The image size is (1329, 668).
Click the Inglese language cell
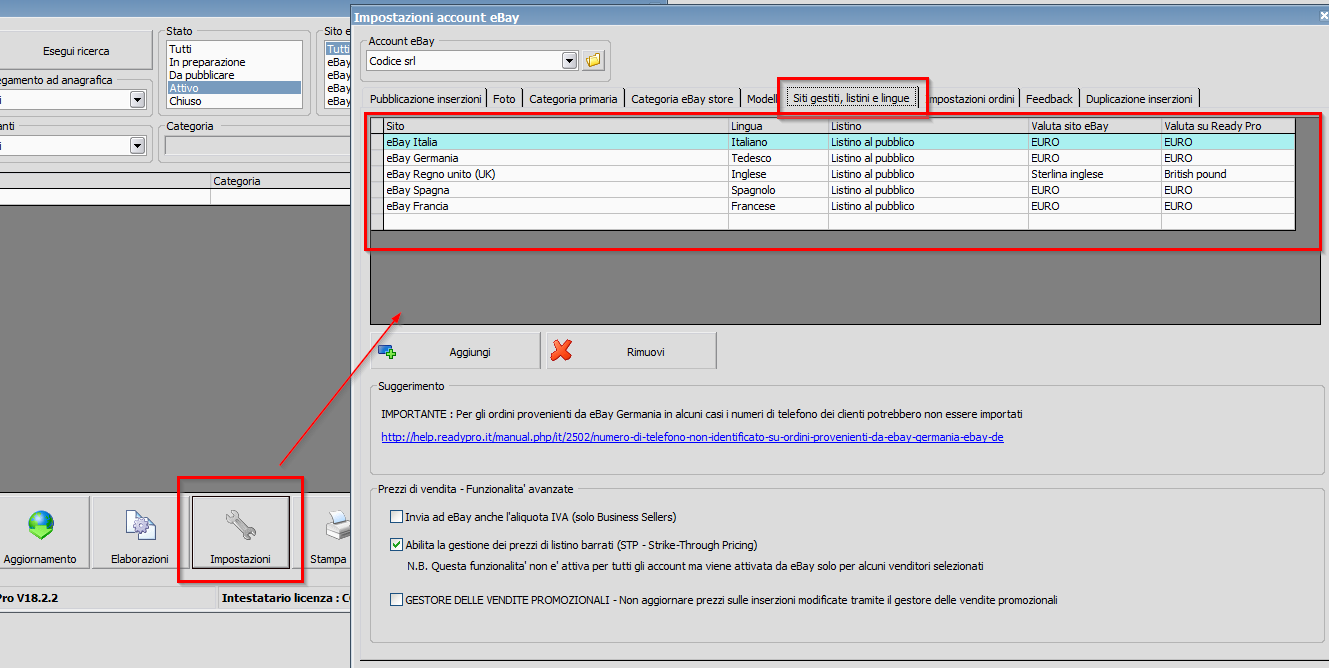coord(778,174)
